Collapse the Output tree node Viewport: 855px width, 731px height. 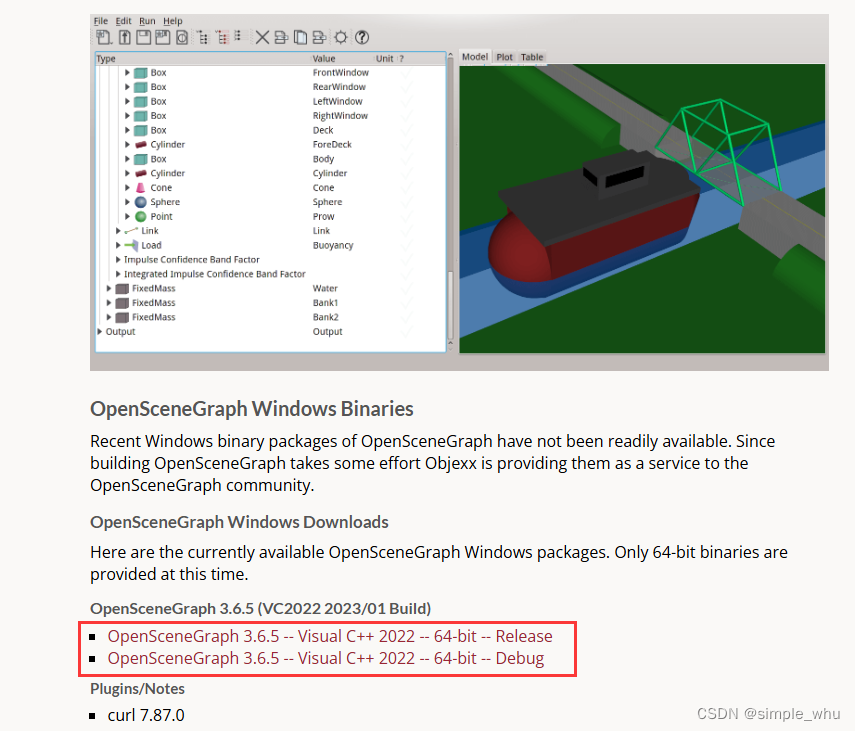(99, 330)
